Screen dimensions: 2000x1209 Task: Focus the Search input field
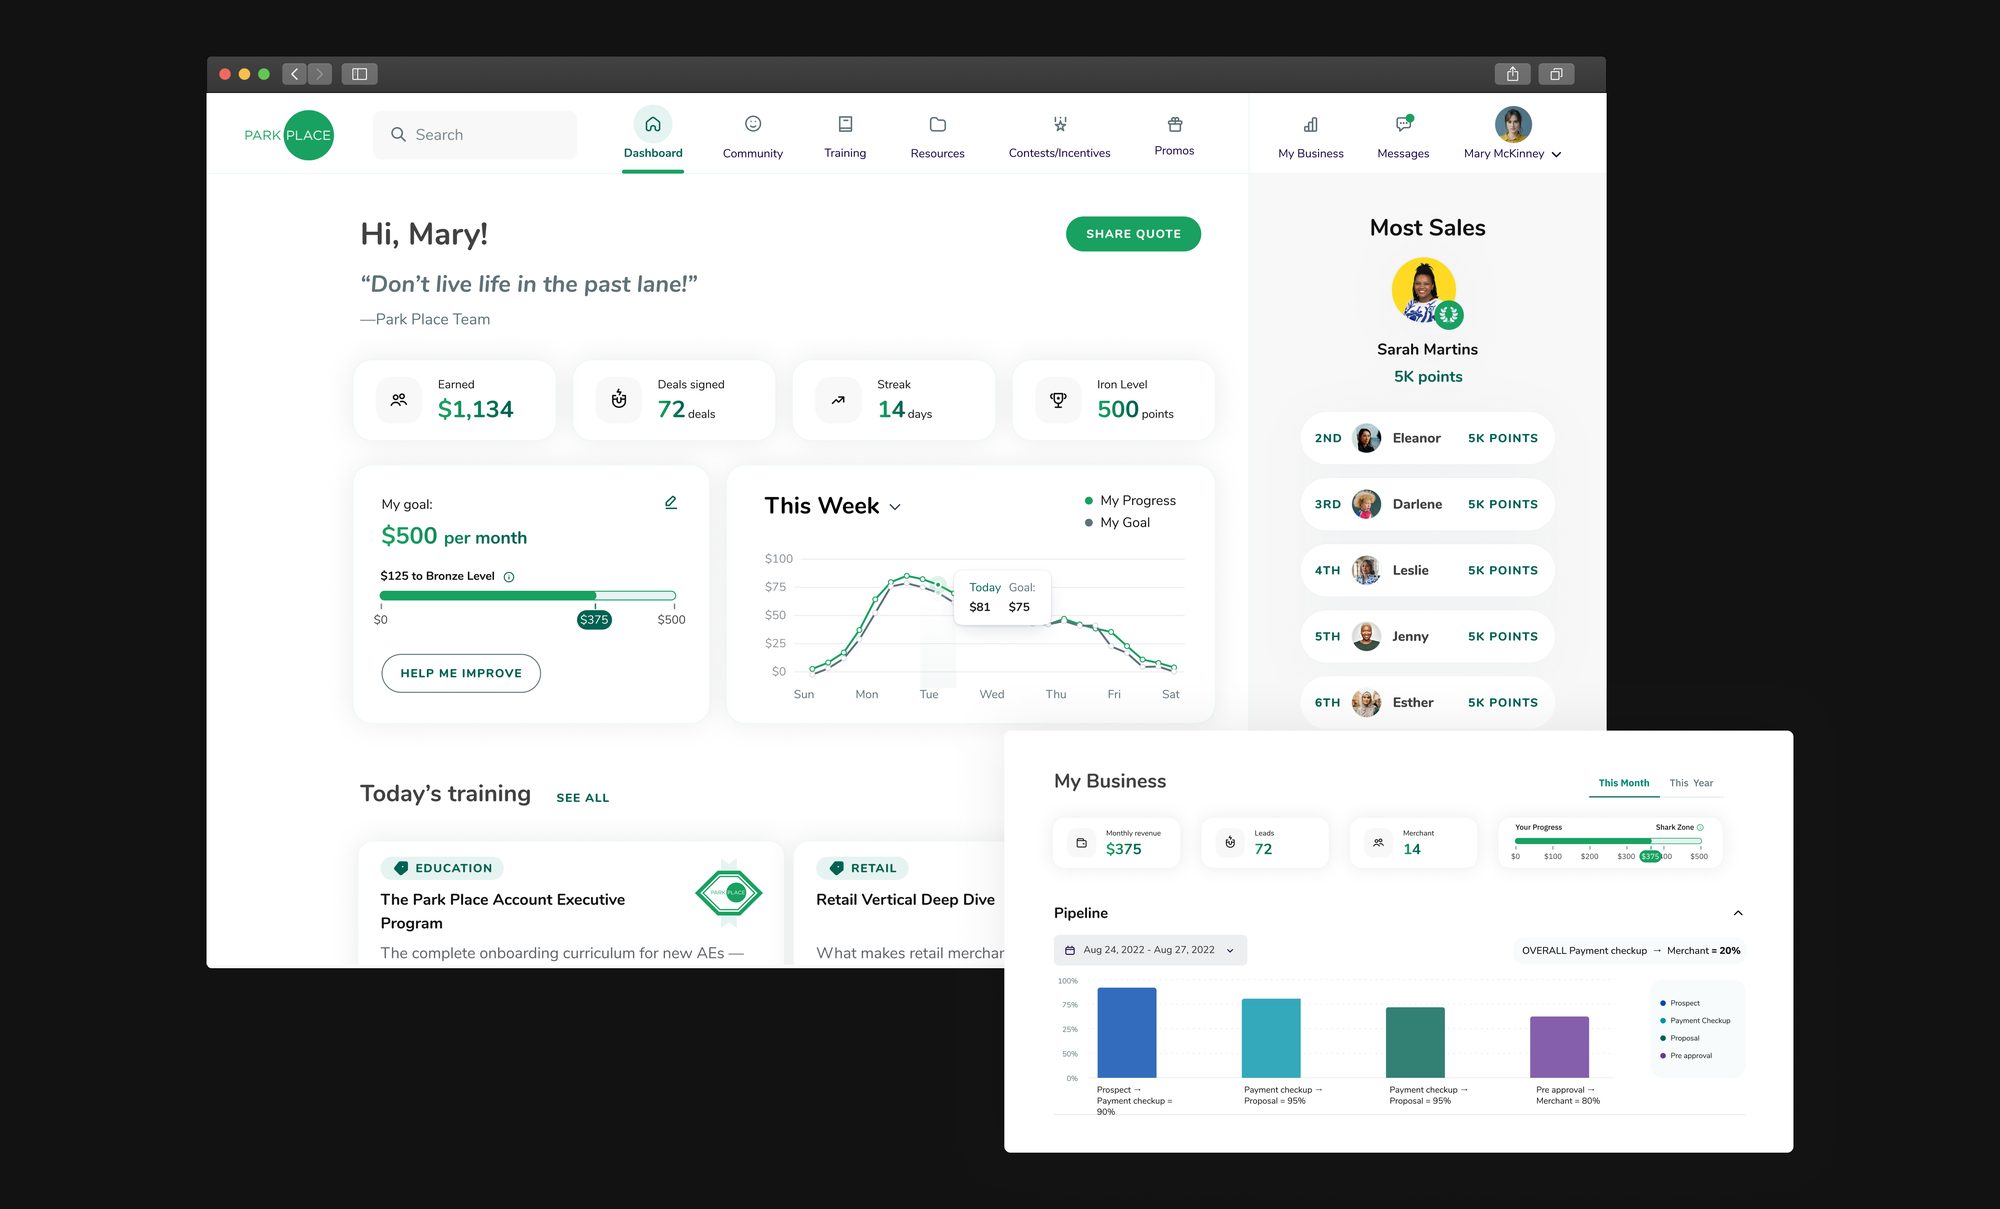pos(475,134)
